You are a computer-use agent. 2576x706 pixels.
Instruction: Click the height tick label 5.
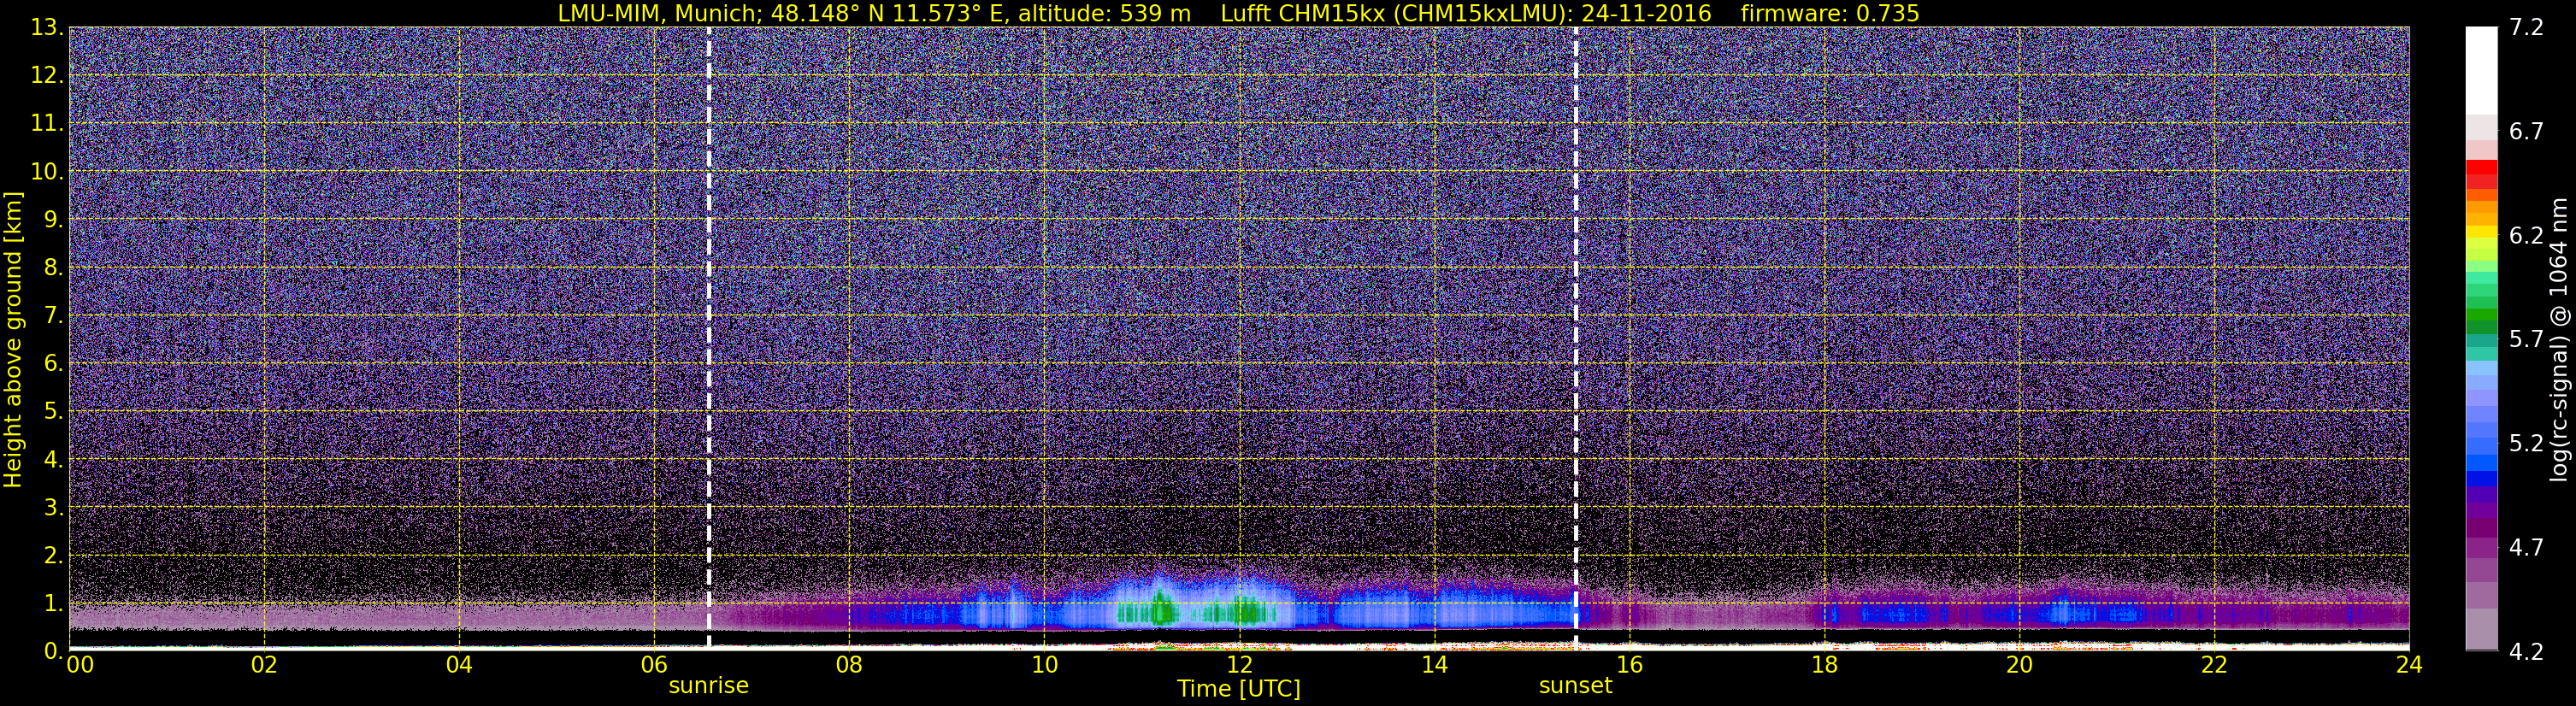(53, 411)
